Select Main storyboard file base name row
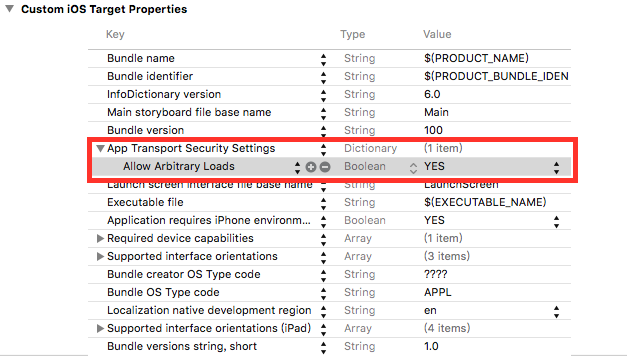The width and height of the screenshot is (627, 361). point(329,112)
